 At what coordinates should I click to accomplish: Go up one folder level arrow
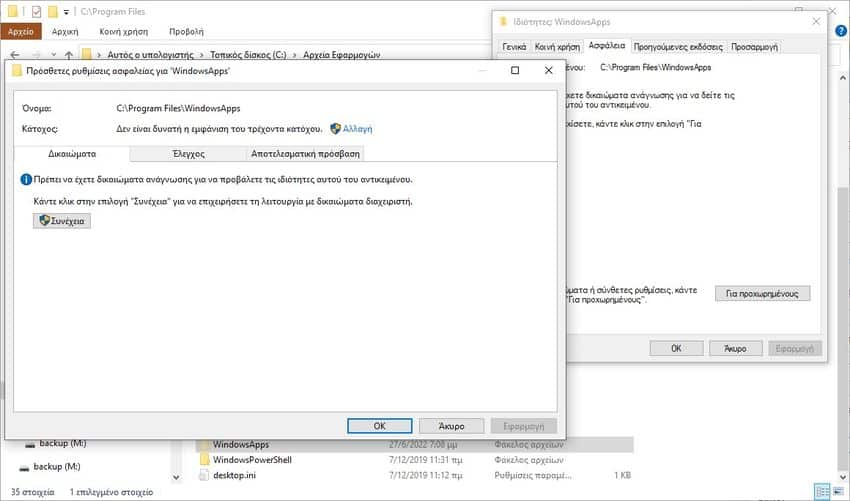69,55
